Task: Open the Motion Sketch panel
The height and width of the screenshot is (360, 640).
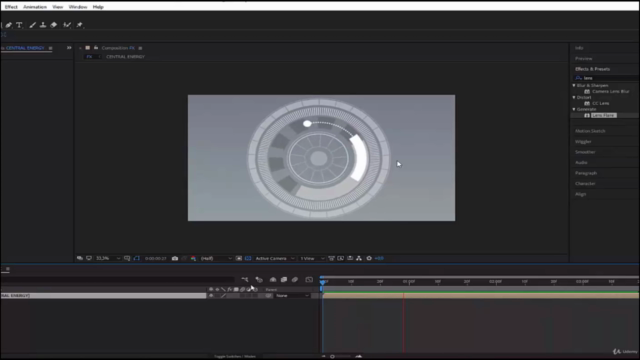Action: tap(590, 131)
